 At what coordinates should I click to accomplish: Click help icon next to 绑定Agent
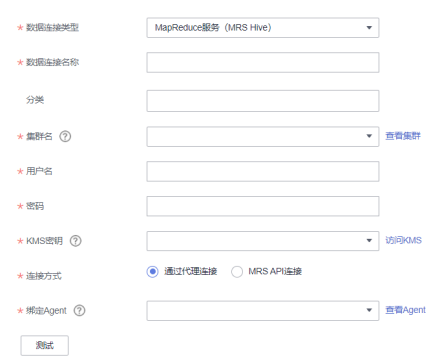[79, 310]
